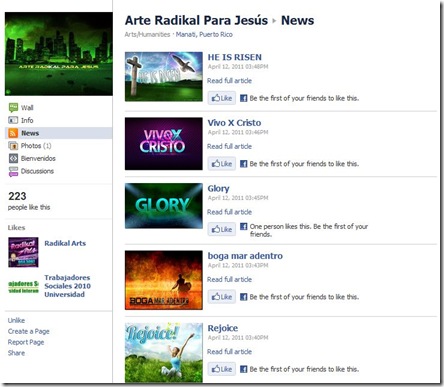Click the 223 people like this count

coord(29,201)
